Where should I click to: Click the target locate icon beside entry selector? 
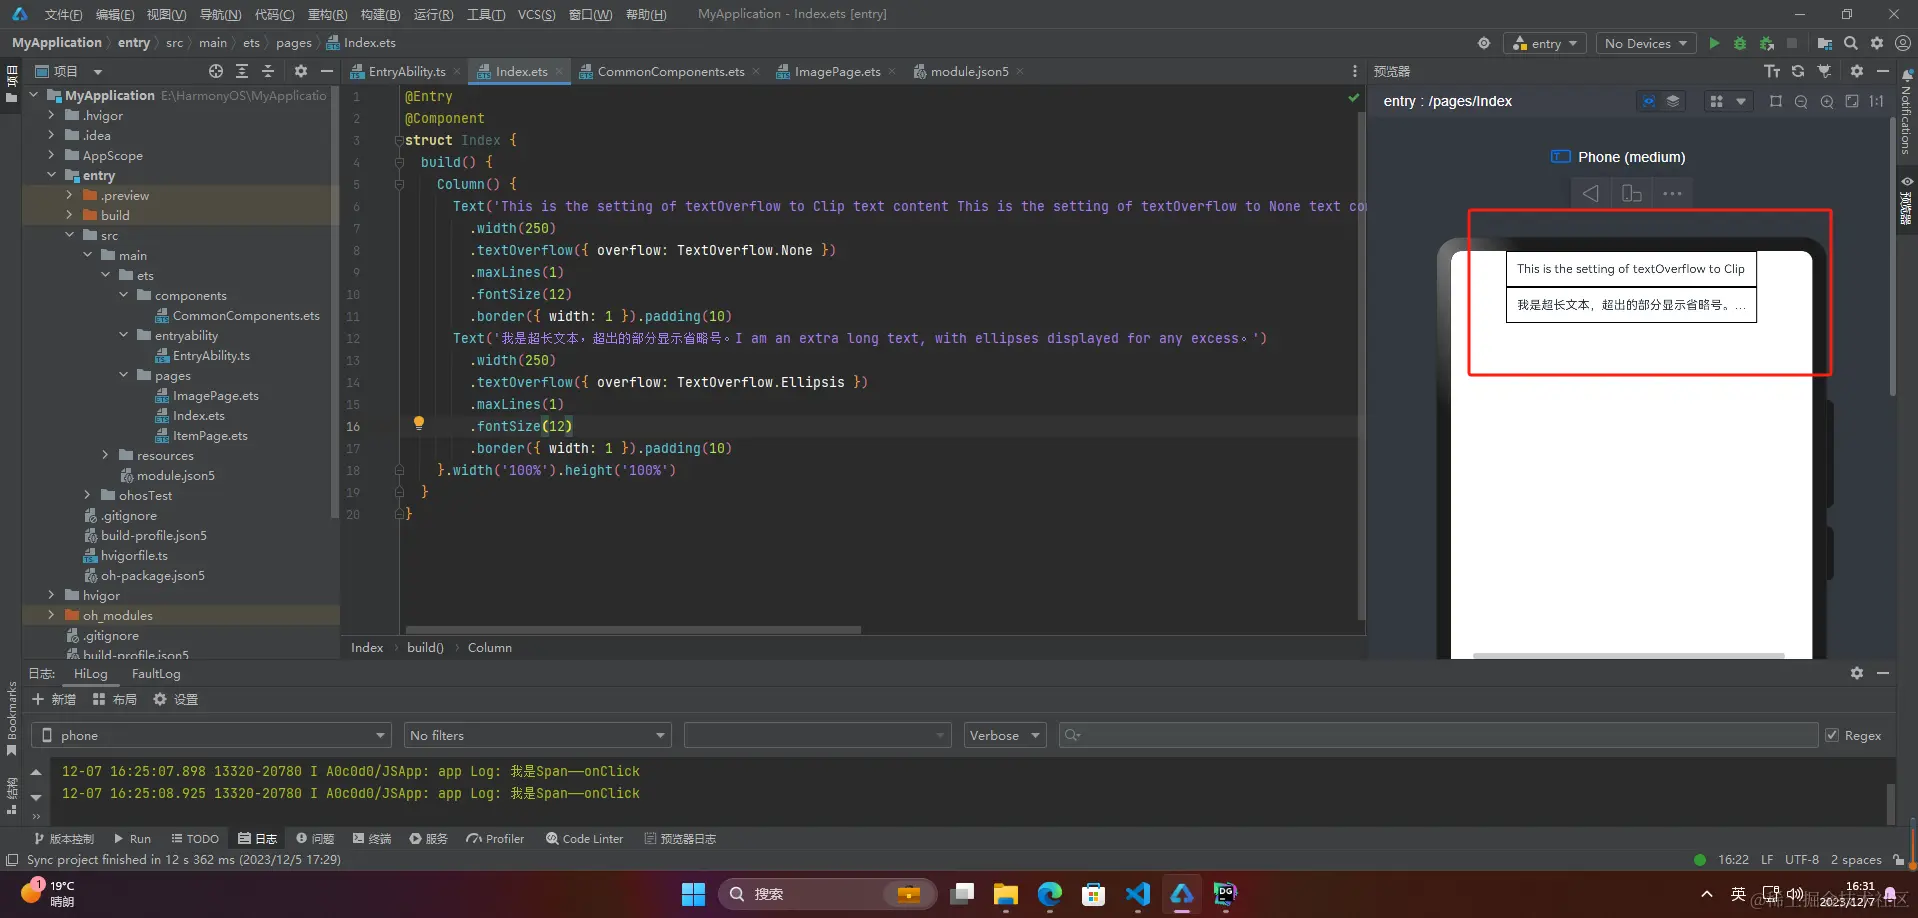click(1484, 43)
